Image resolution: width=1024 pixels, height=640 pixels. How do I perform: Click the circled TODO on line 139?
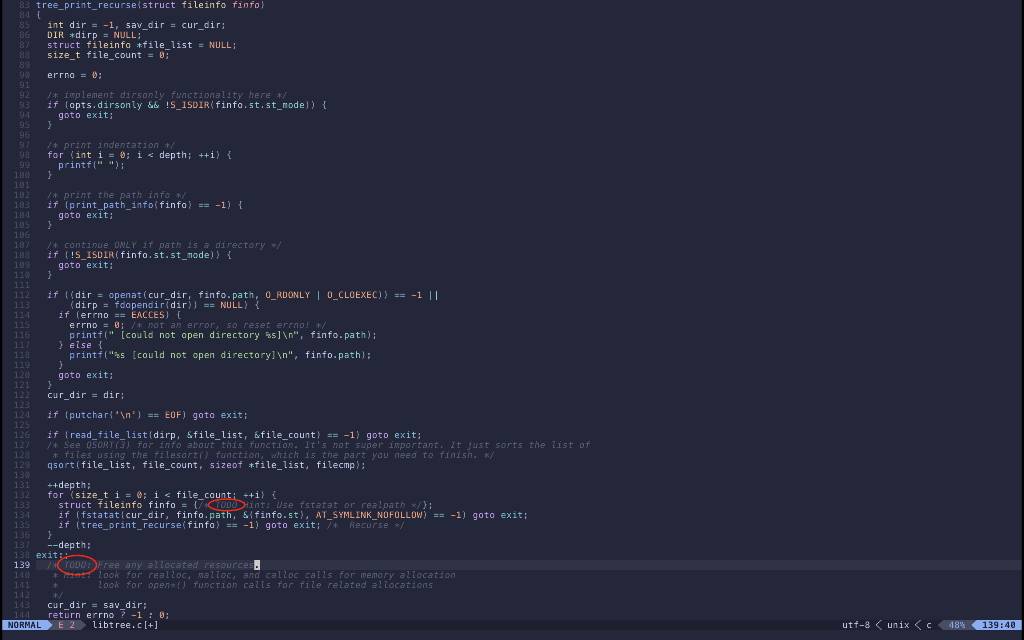click(x=75, y=564)
